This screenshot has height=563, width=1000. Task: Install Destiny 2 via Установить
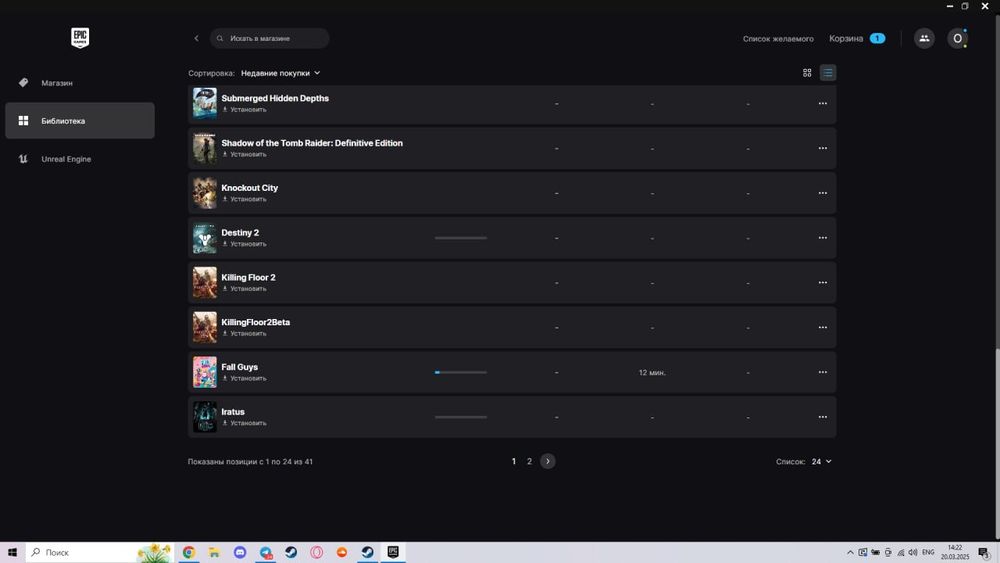(244, 244)
